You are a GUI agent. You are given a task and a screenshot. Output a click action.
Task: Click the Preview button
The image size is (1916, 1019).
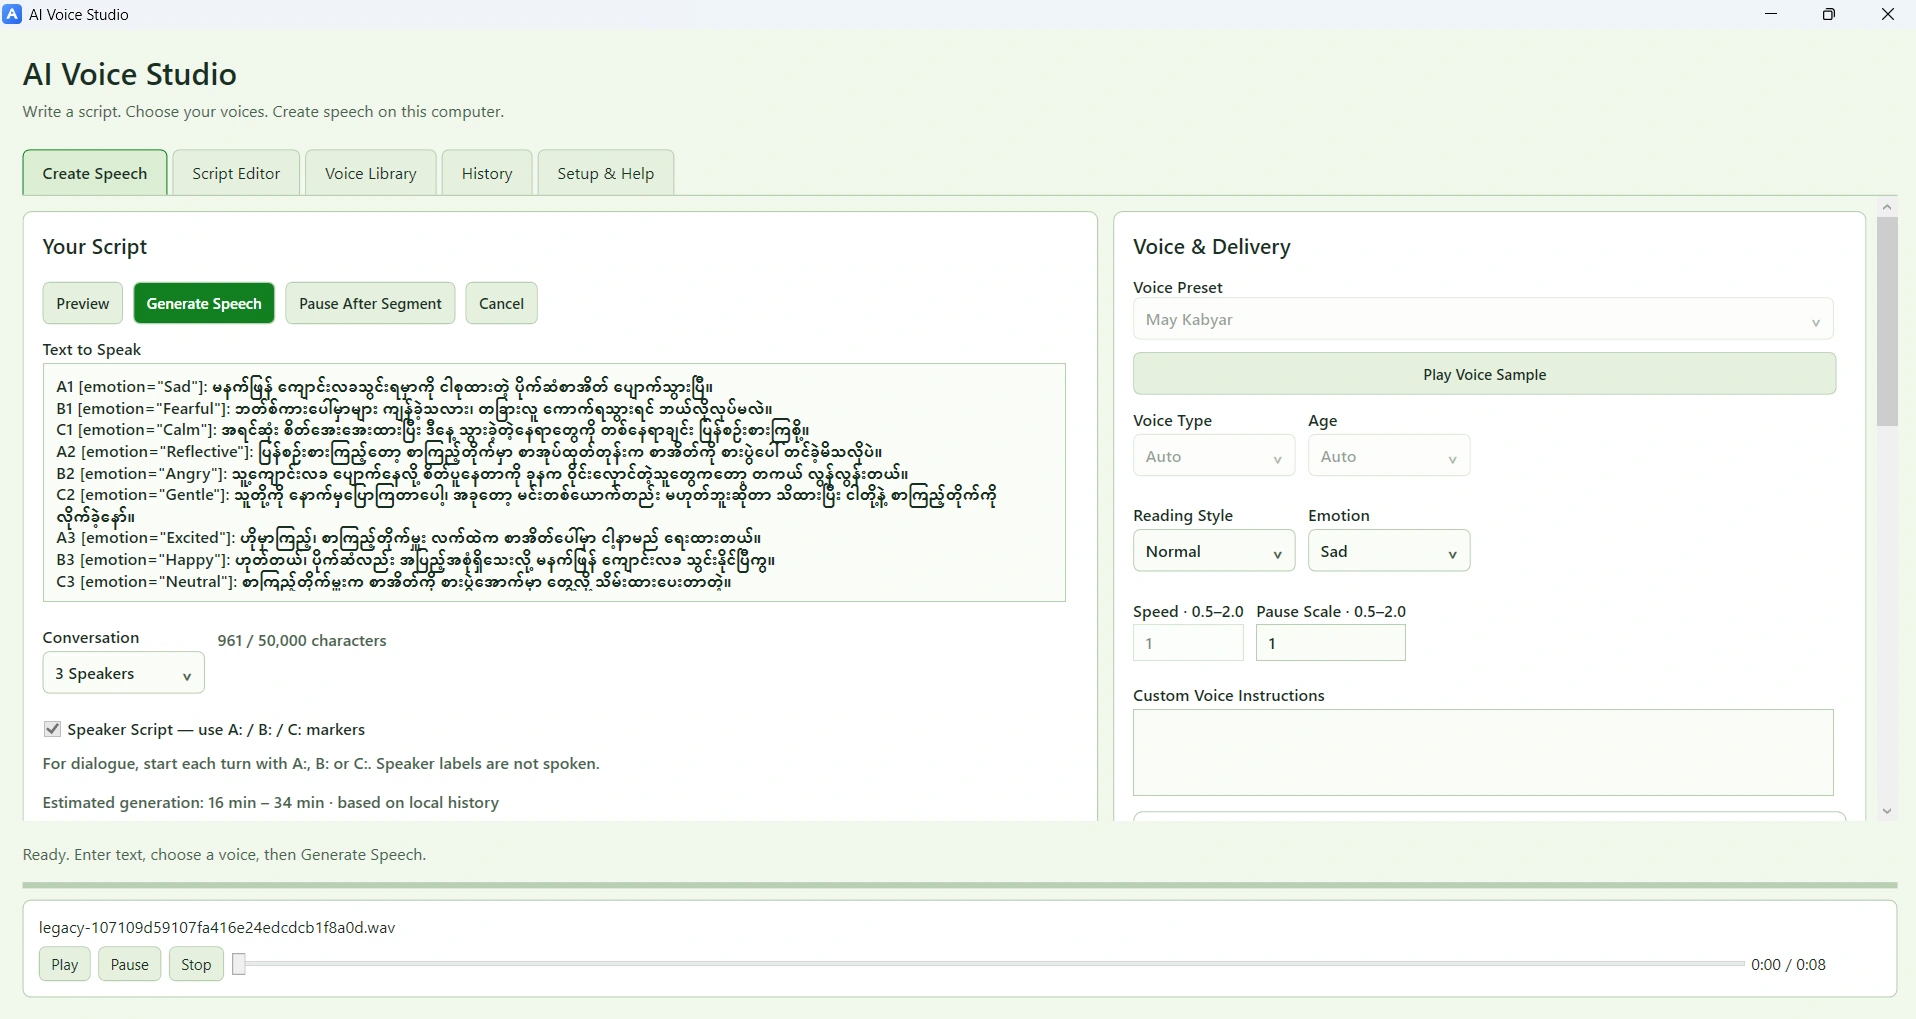(x=83, y=303)
